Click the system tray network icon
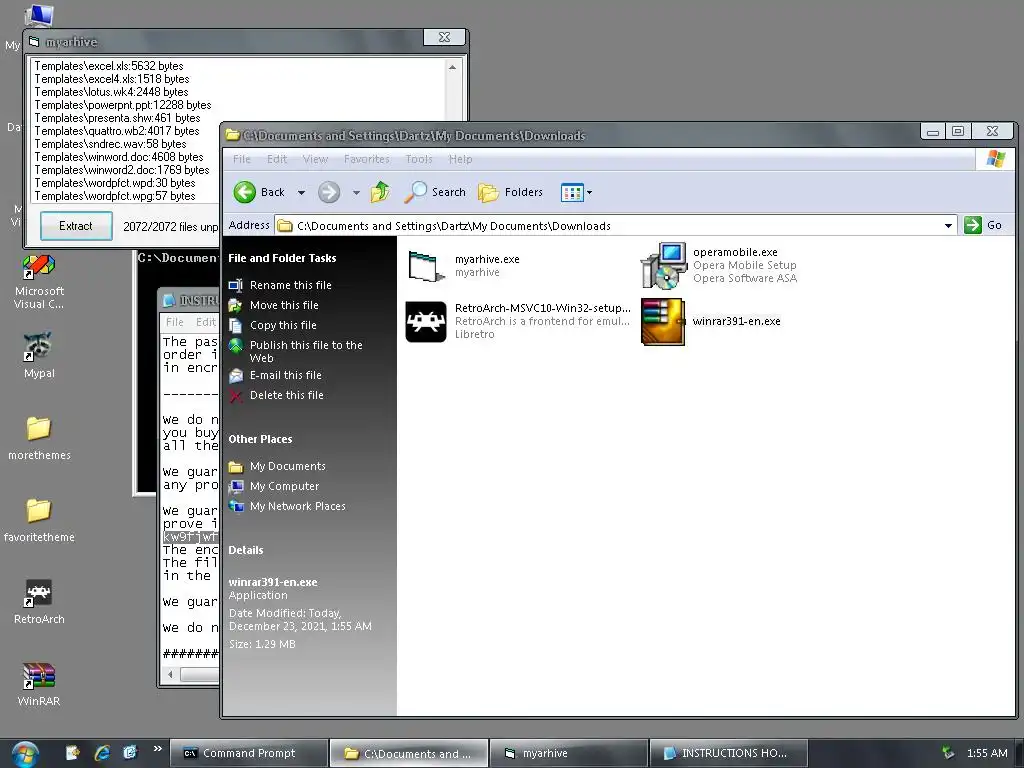Viewport: 1024px width, 768px height. (x=948, y=753)
